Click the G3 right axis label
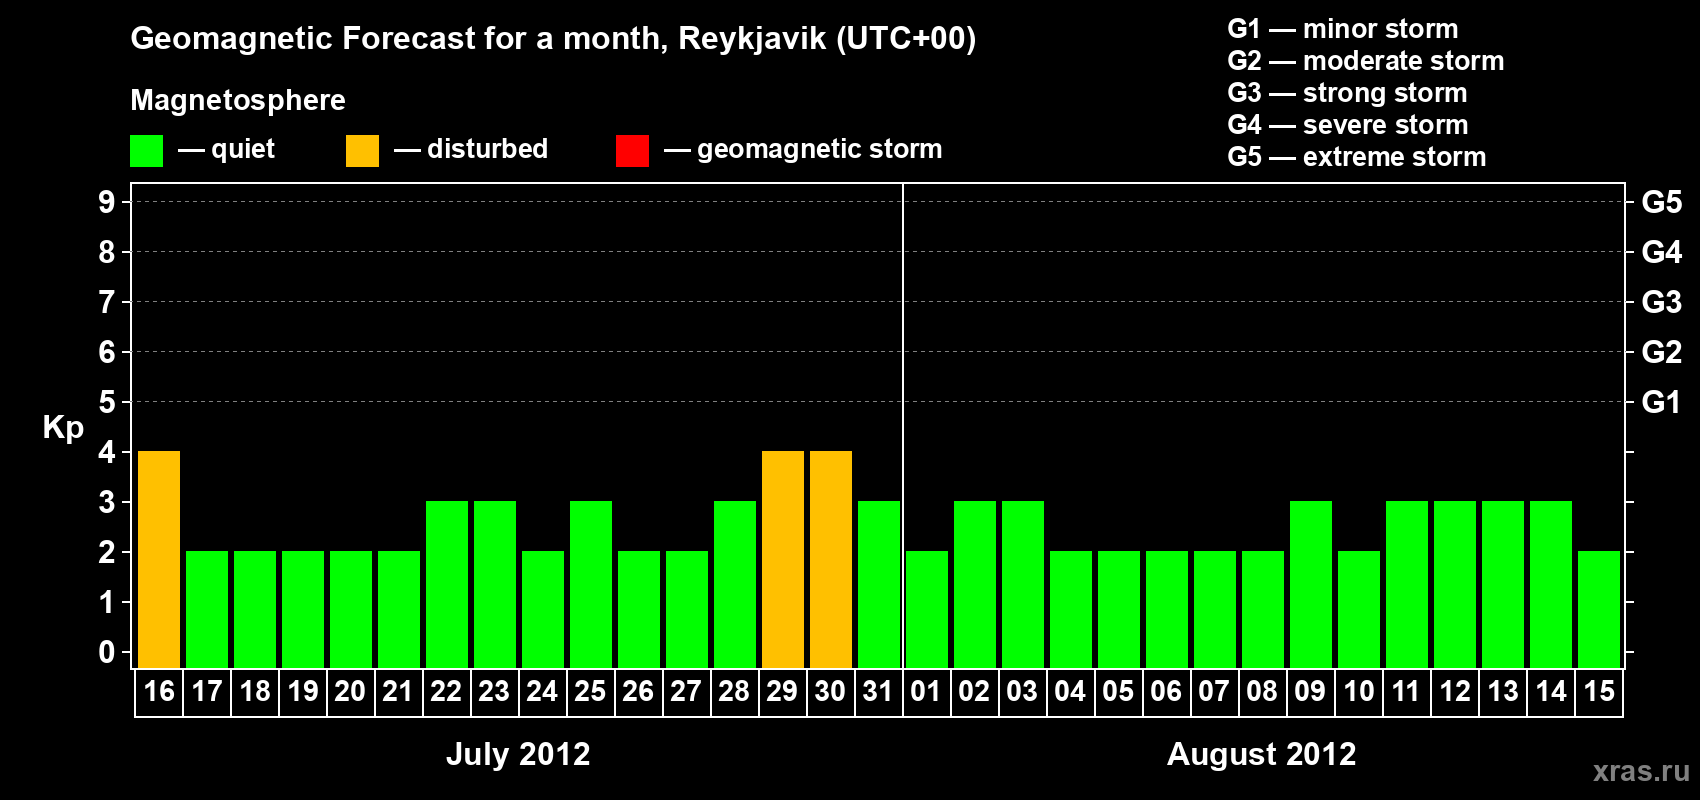Screen dimensions: 1700x800 (x=1662, y=302)
